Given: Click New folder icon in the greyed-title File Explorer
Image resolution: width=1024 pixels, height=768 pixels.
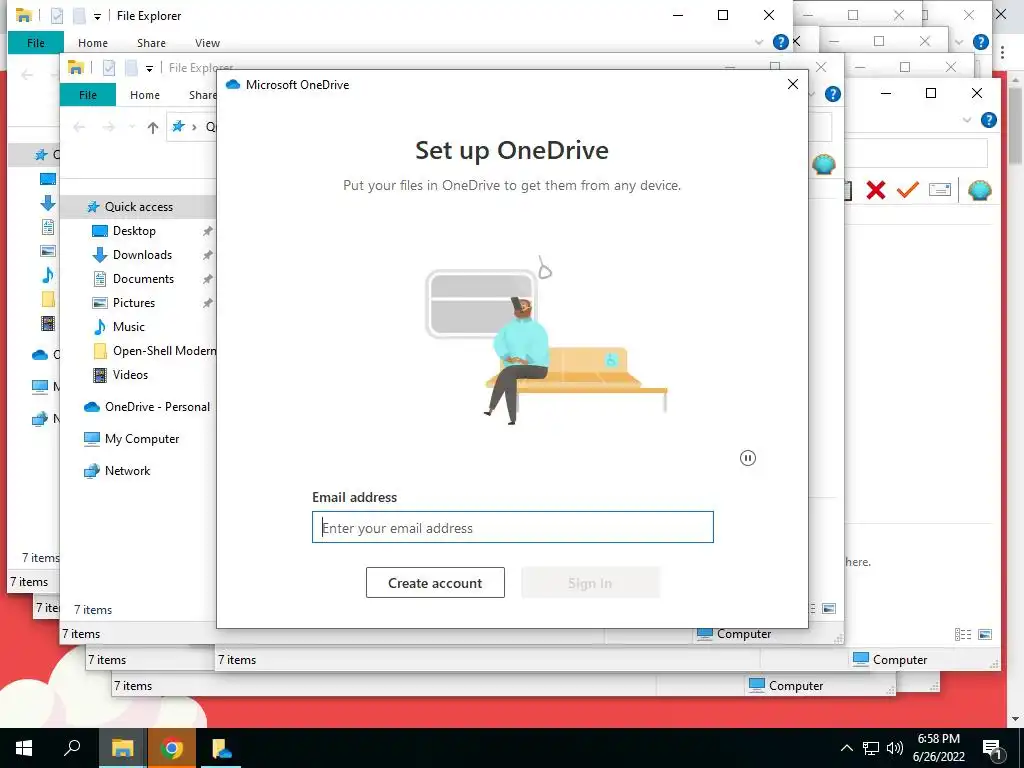Looking at the screenshot, I should (131, 67).
